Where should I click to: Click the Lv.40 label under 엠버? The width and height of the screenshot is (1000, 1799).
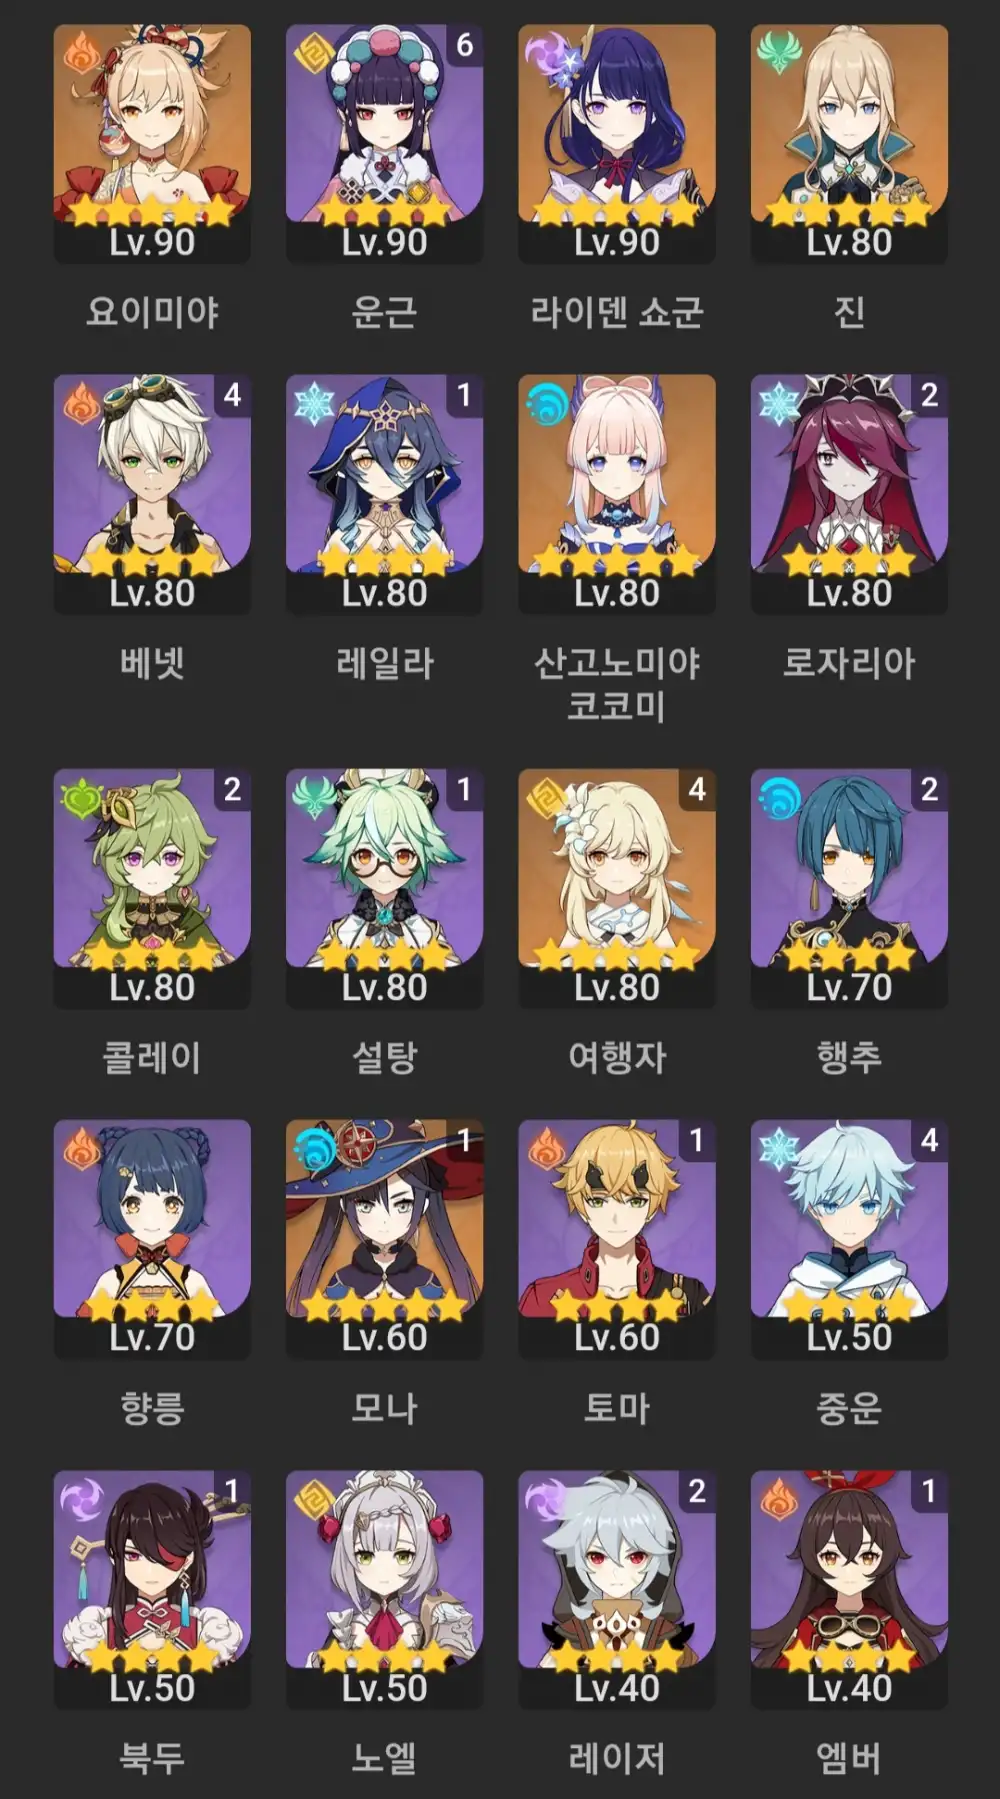849,1688
